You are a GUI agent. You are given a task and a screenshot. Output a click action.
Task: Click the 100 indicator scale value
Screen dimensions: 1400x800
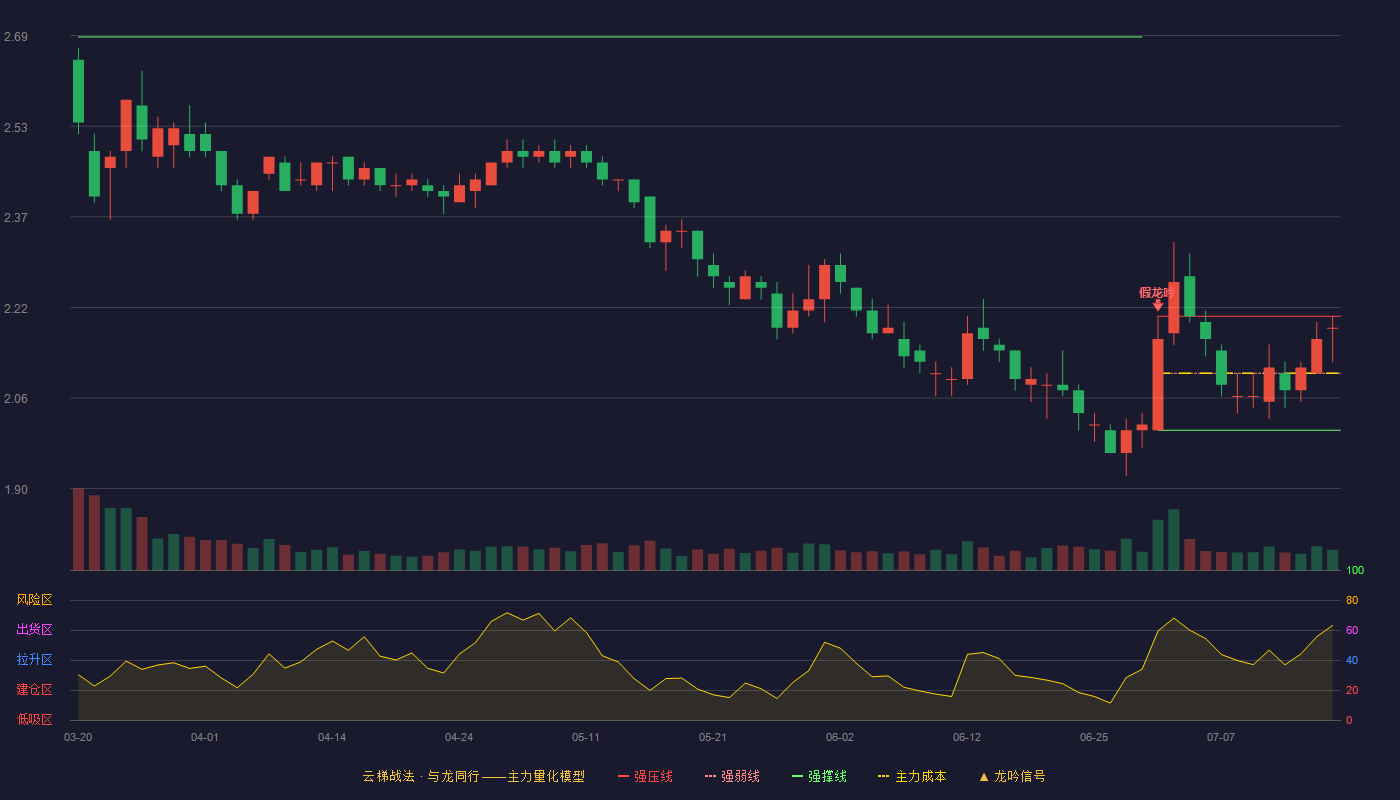1355,571
